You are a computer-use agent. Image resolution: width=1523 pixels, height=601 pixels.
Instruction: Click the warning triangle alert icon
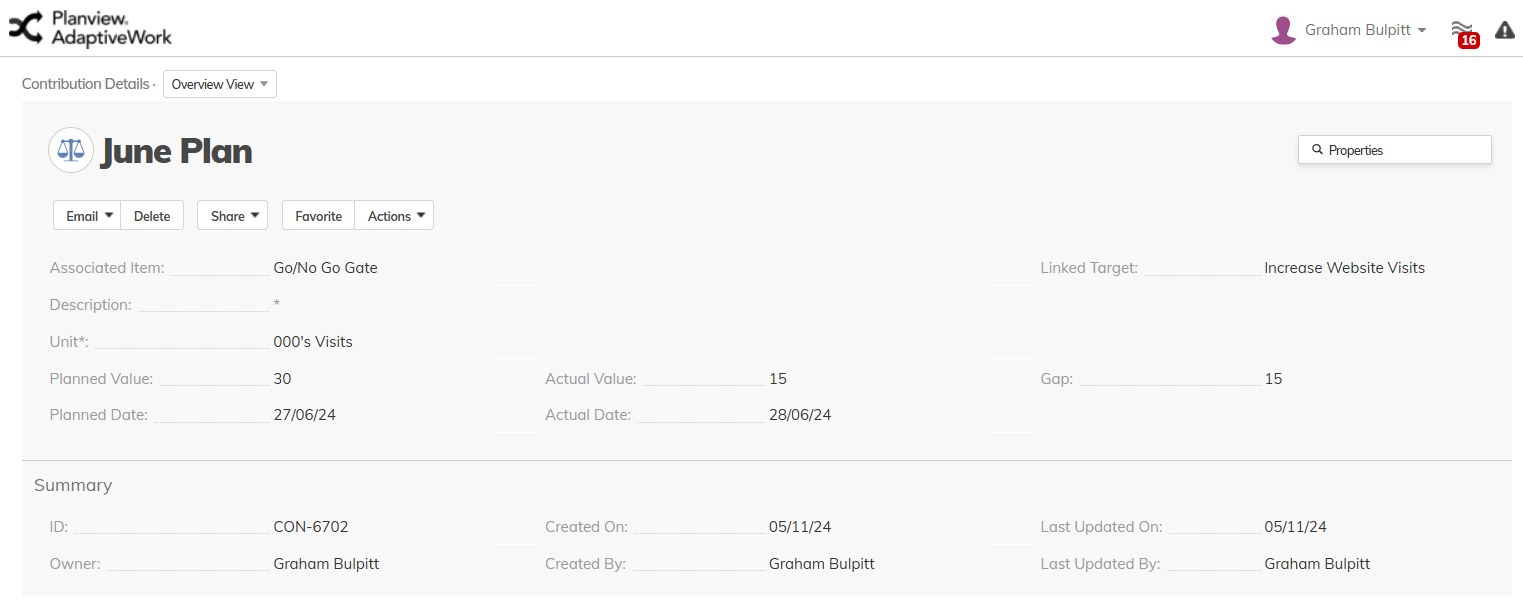[x=1504, y=30]
